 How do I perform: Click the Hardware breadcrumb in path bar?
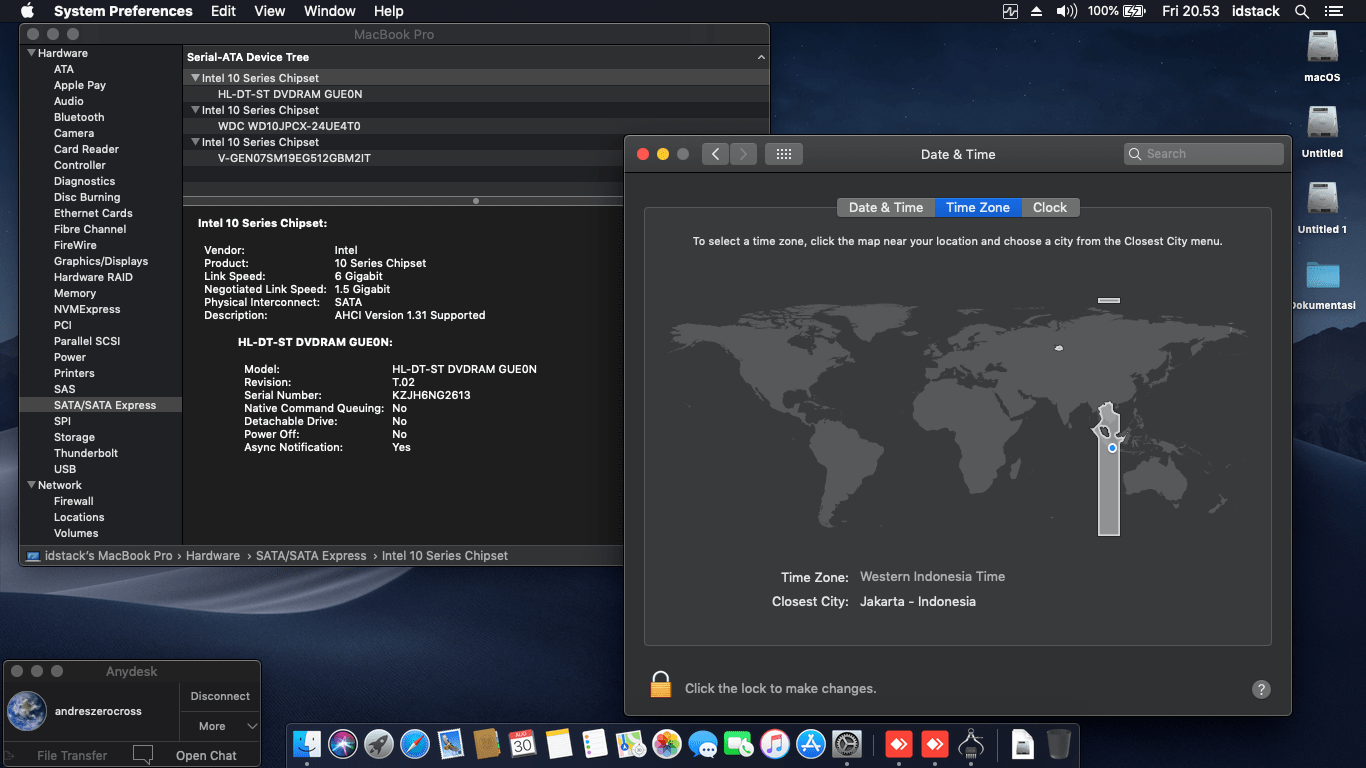[x=213, y=555]
